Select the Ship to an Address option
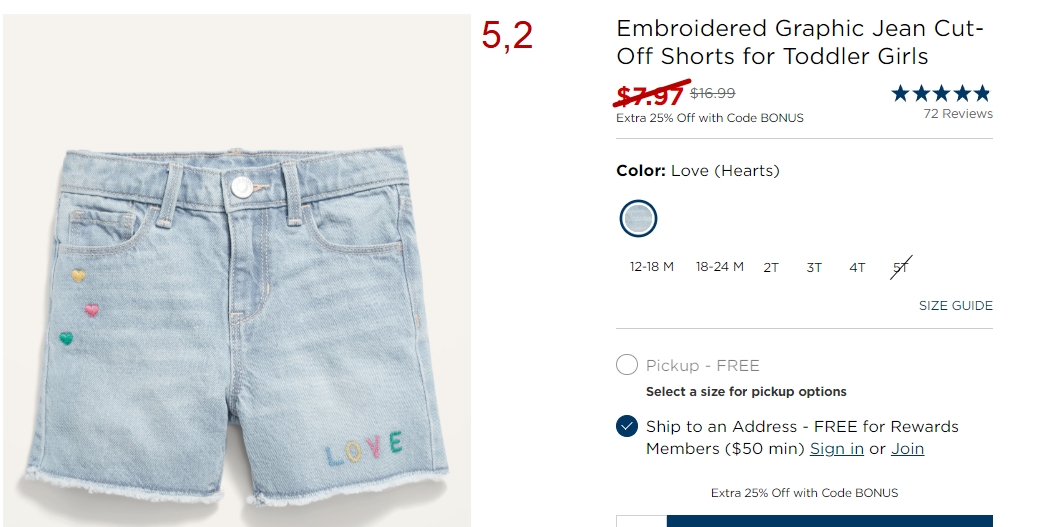1040x527 pixels. (627, 426)
